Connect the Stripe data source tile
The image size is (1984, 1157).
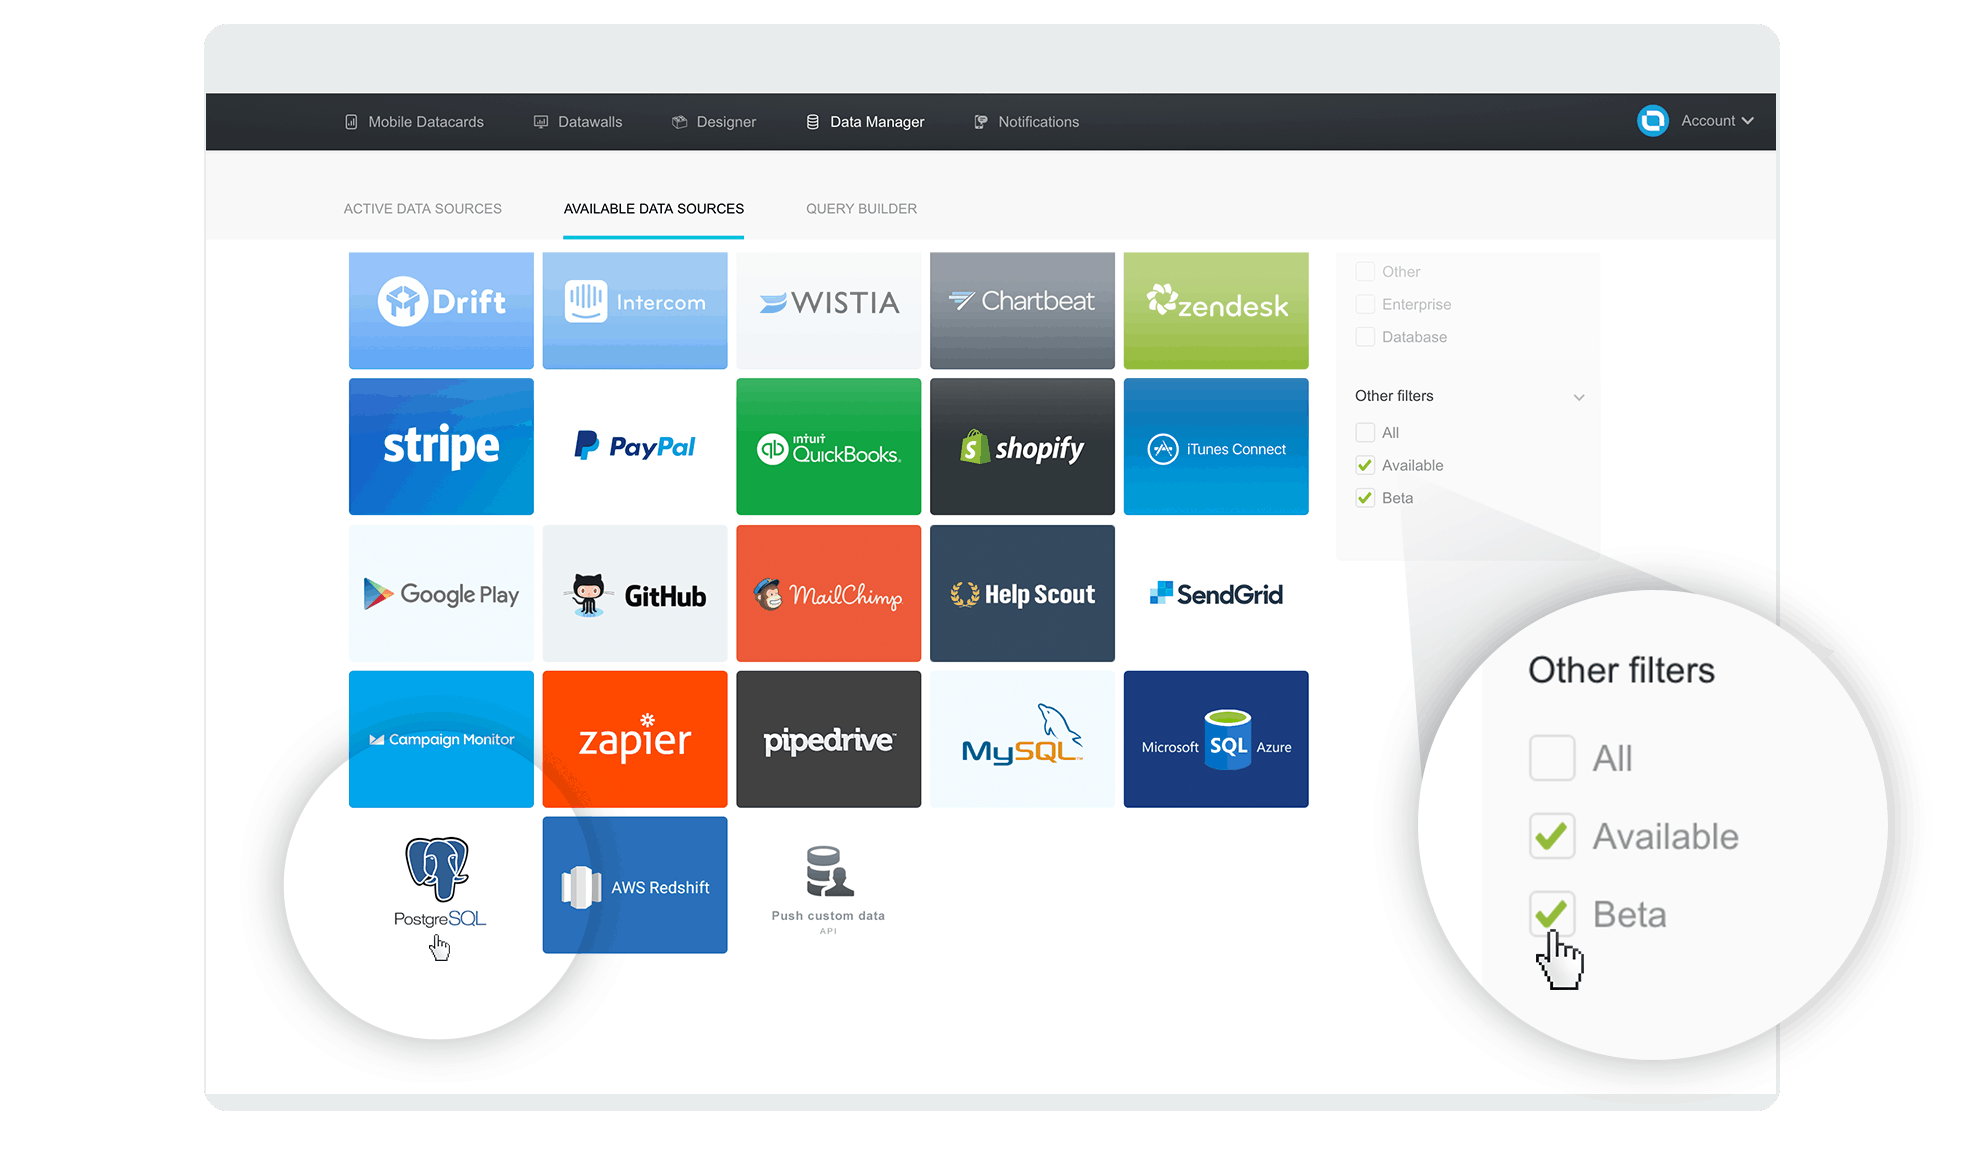click(441, 446)
